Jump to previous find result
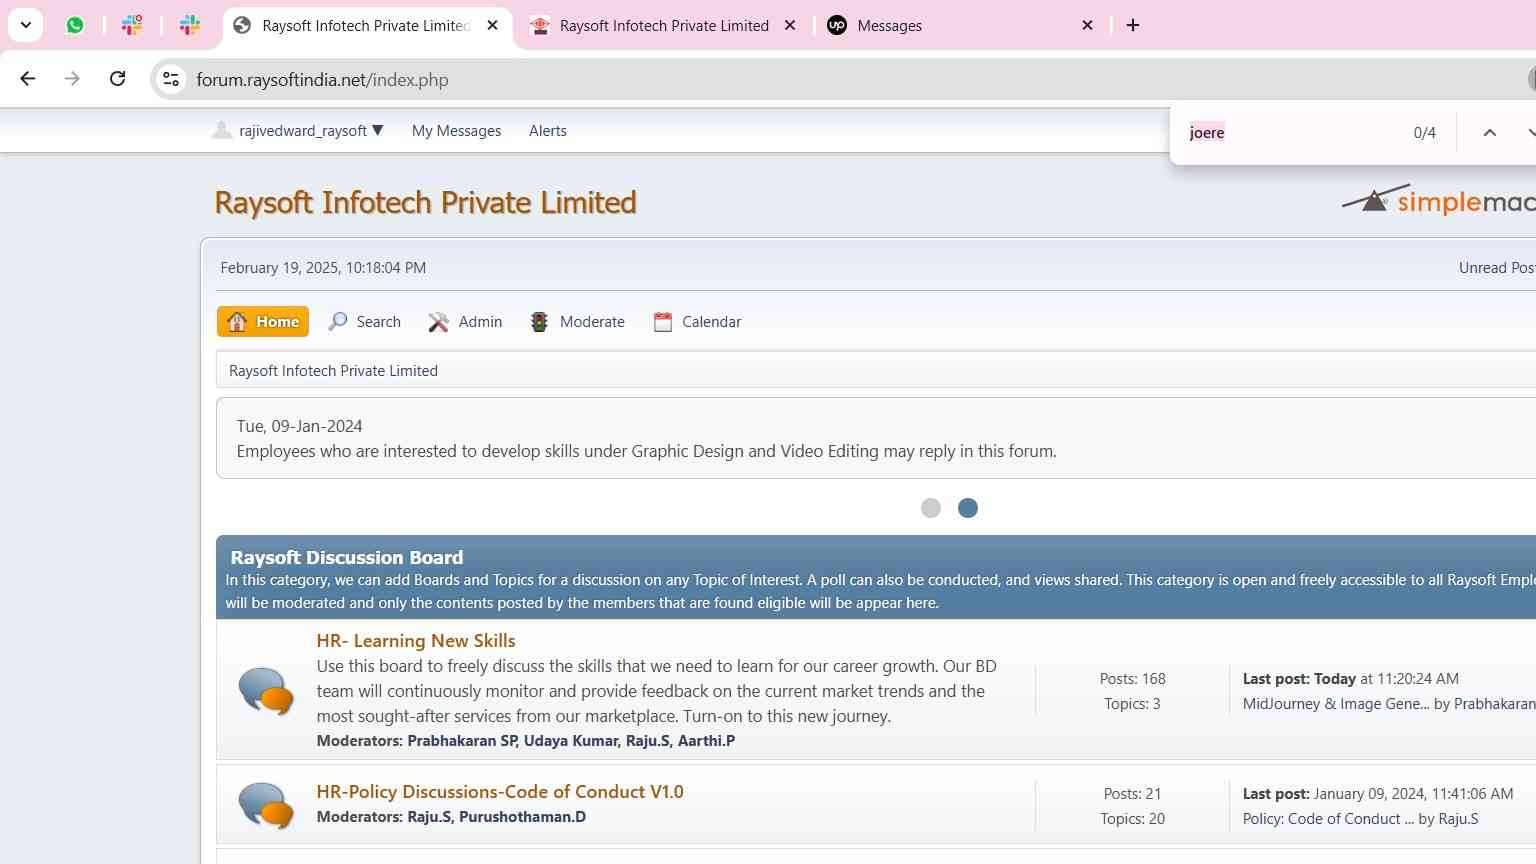Screen dimensions: 1536x864 1489,132
